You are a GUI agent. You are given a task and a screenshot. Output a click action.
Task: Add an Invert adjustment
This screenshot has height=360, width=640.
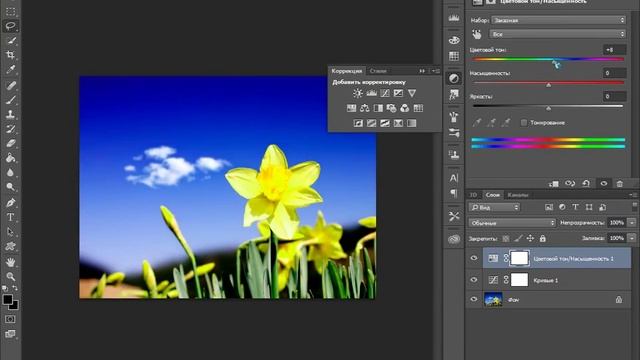[358, 123]
